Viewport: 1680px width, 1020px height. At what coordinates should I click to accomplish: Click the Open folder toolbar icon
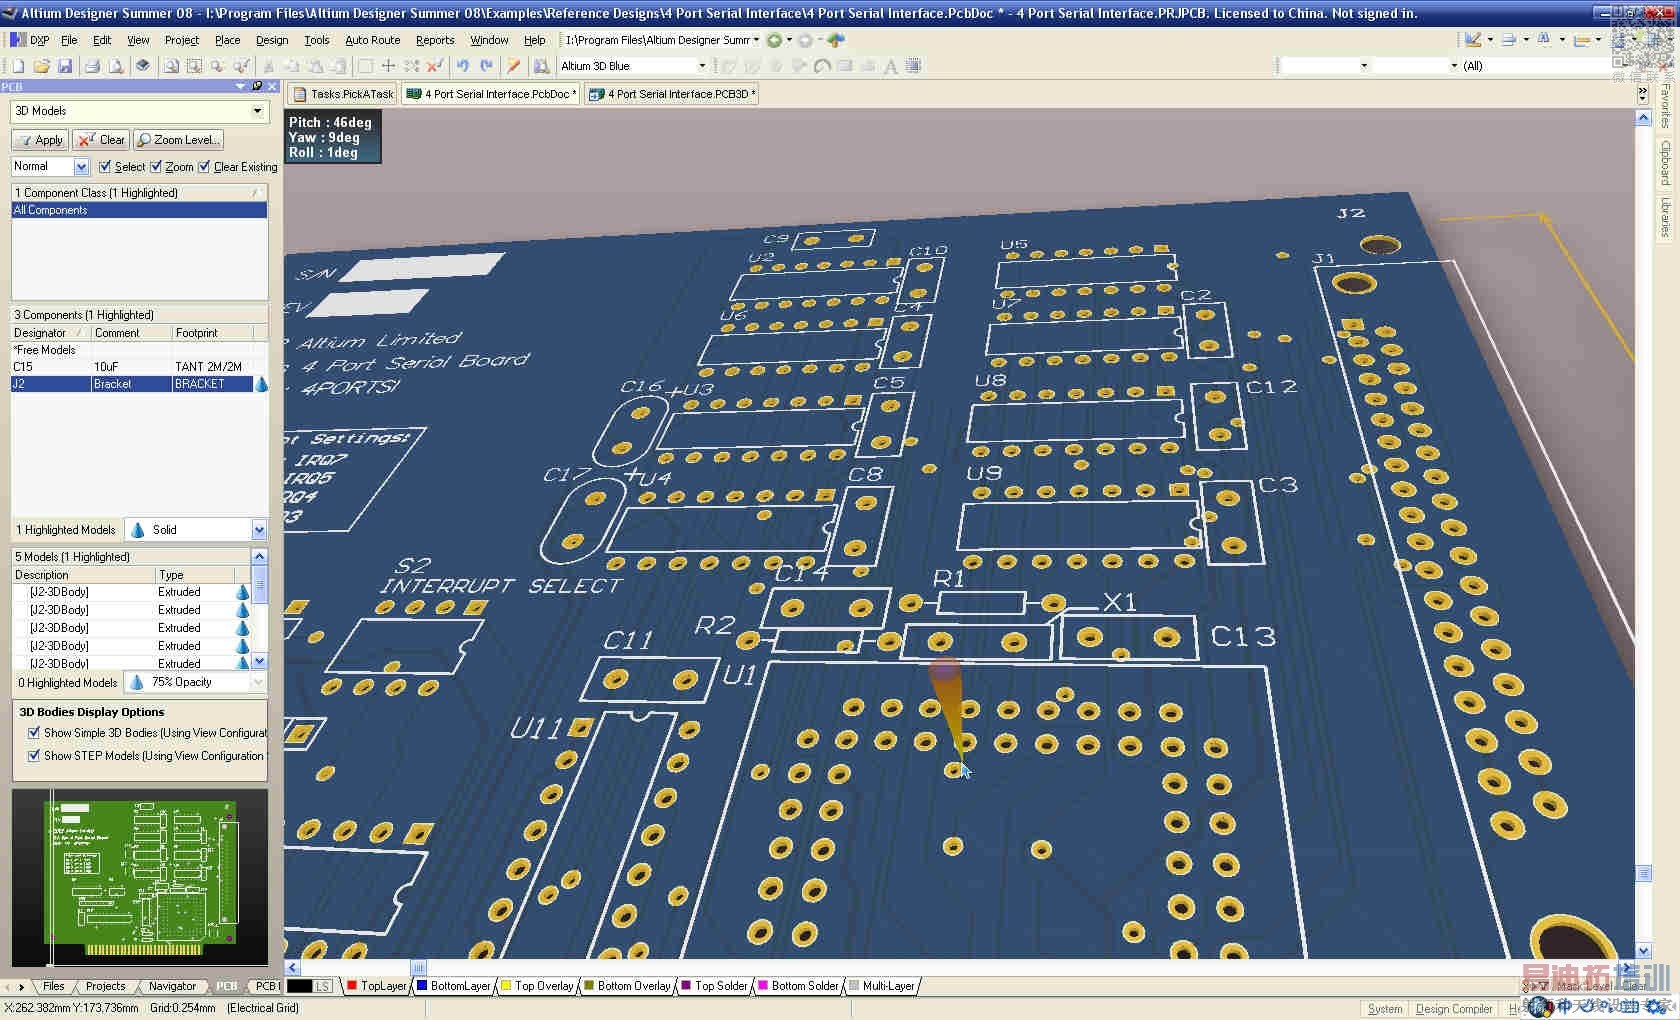[41, 66]
